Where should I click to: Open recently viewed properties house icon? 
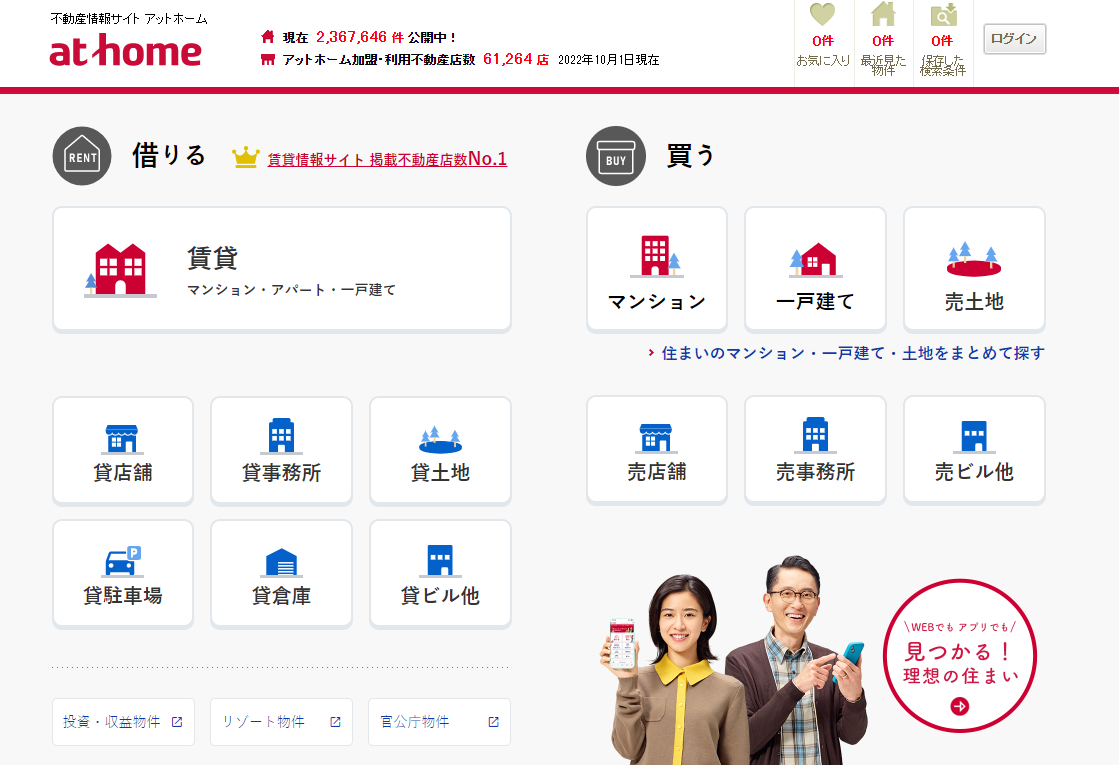883,14
